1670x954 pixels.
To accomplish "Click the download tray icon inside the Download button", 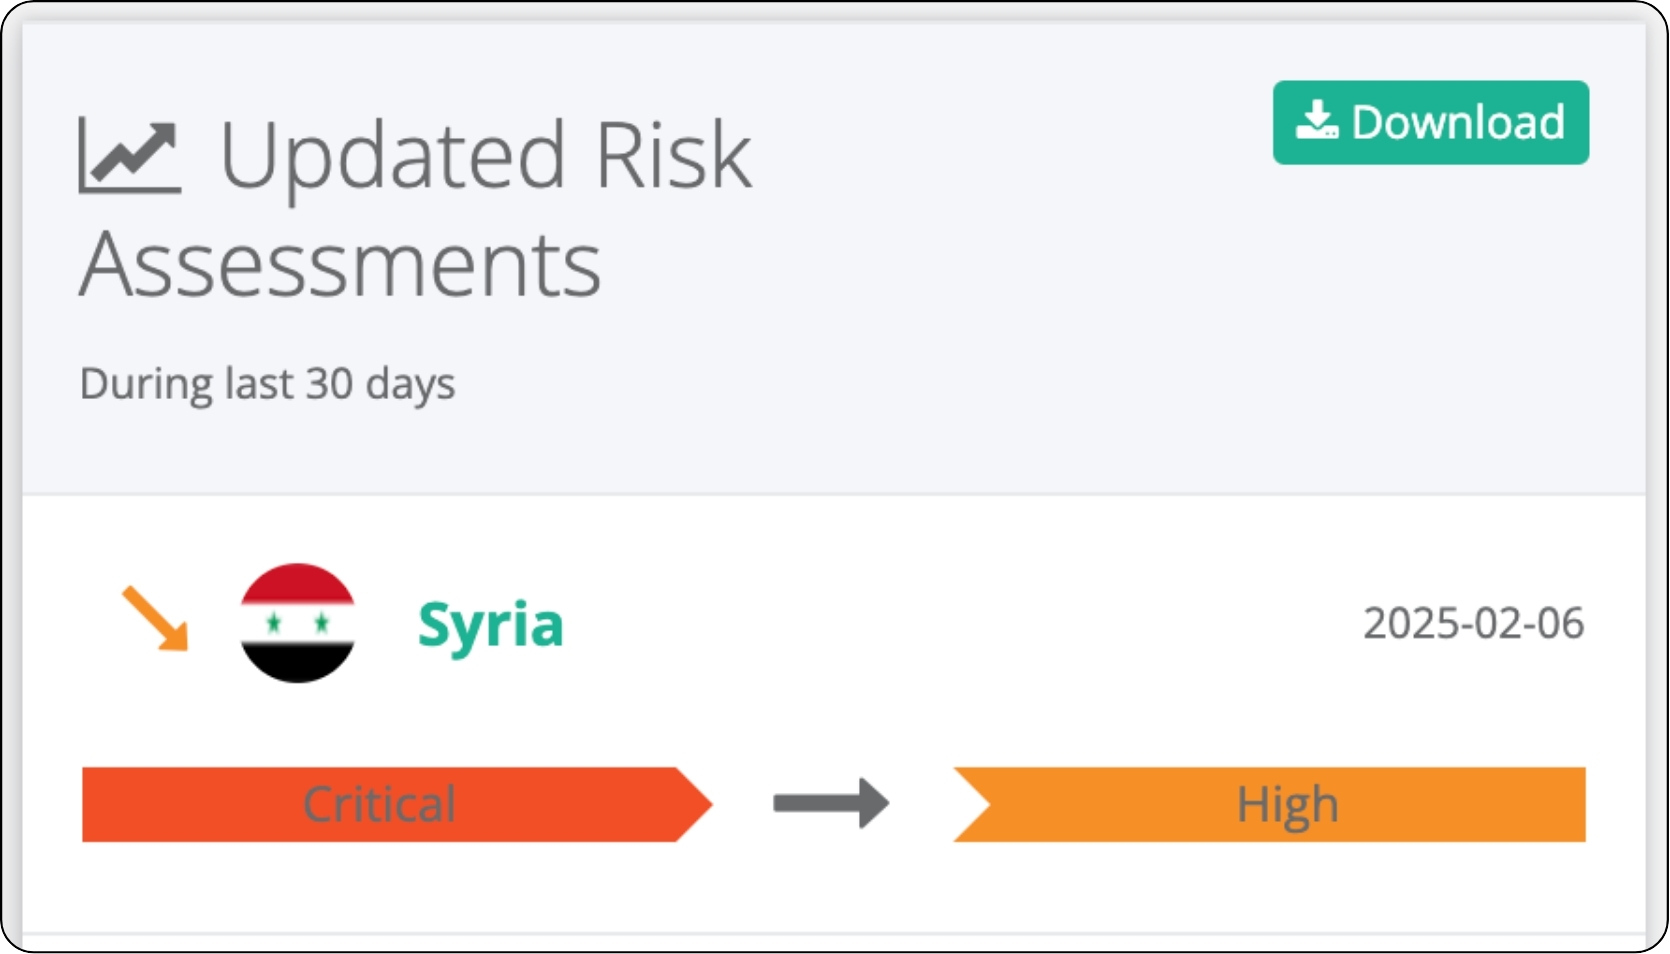I will 1315,122.
